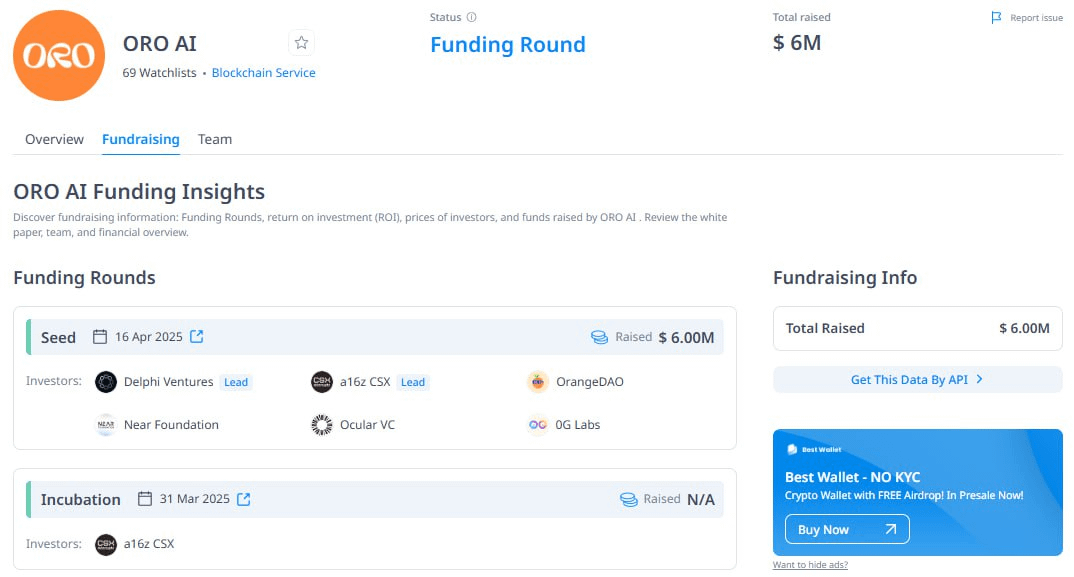Click ORO AI project name title
This screenshot has width=1074, height=577.
[160, 44]
